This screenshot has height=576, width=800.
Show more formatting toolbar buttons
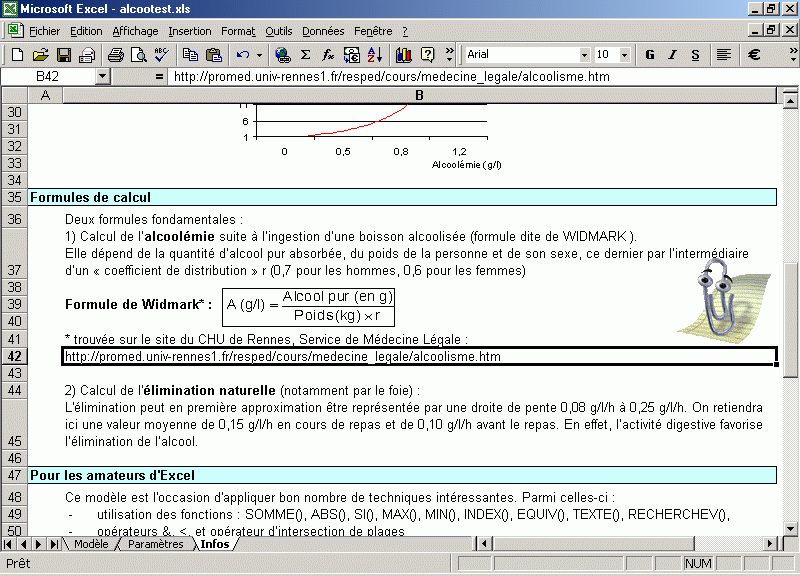coord(793,55)
